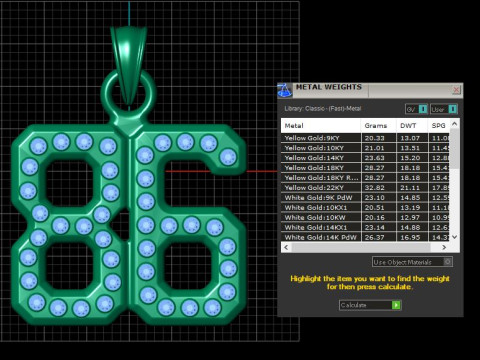The height and width of the screenshot is (360, 480).
Task: Close the Metal Weights panel
Action: 456,90
